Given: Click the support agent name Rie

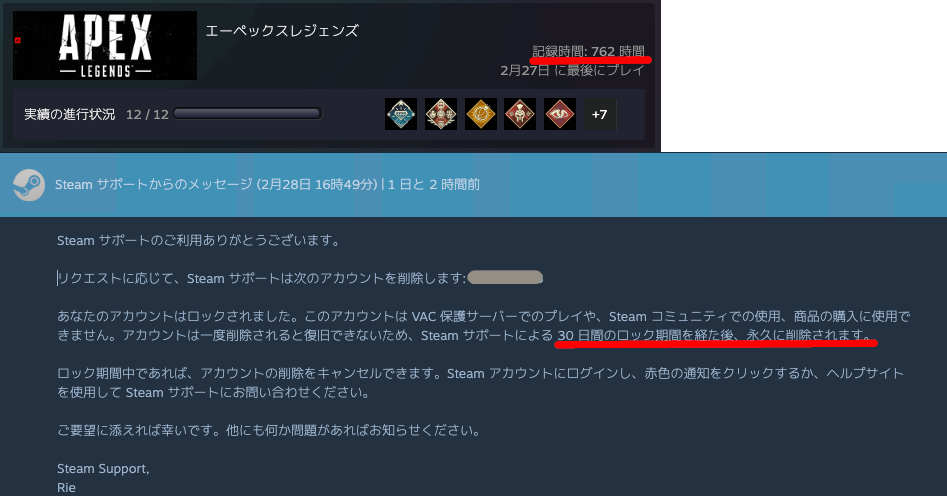Looking at the screenshot, I should click(66, 488).
